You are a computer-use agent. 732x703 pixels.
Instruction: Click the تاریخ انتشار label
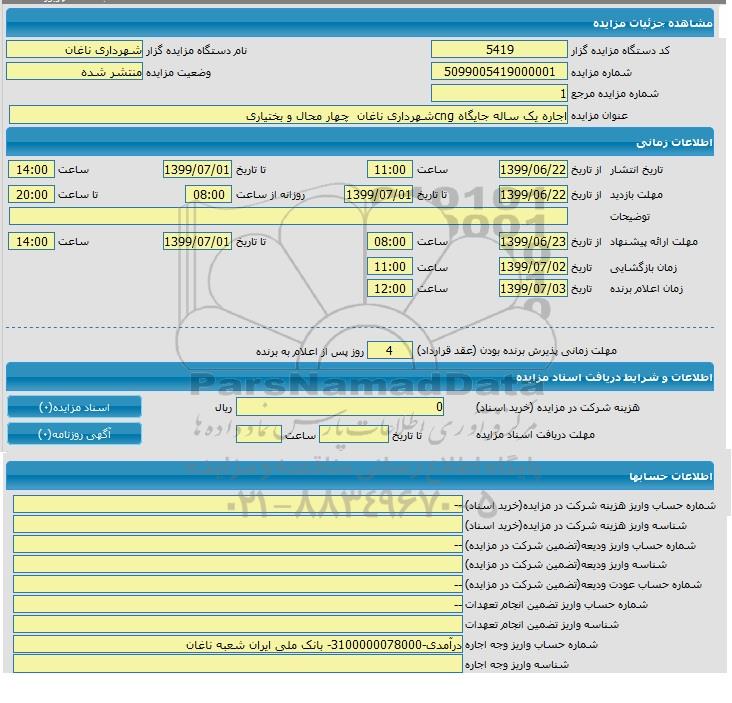(636, 169)
